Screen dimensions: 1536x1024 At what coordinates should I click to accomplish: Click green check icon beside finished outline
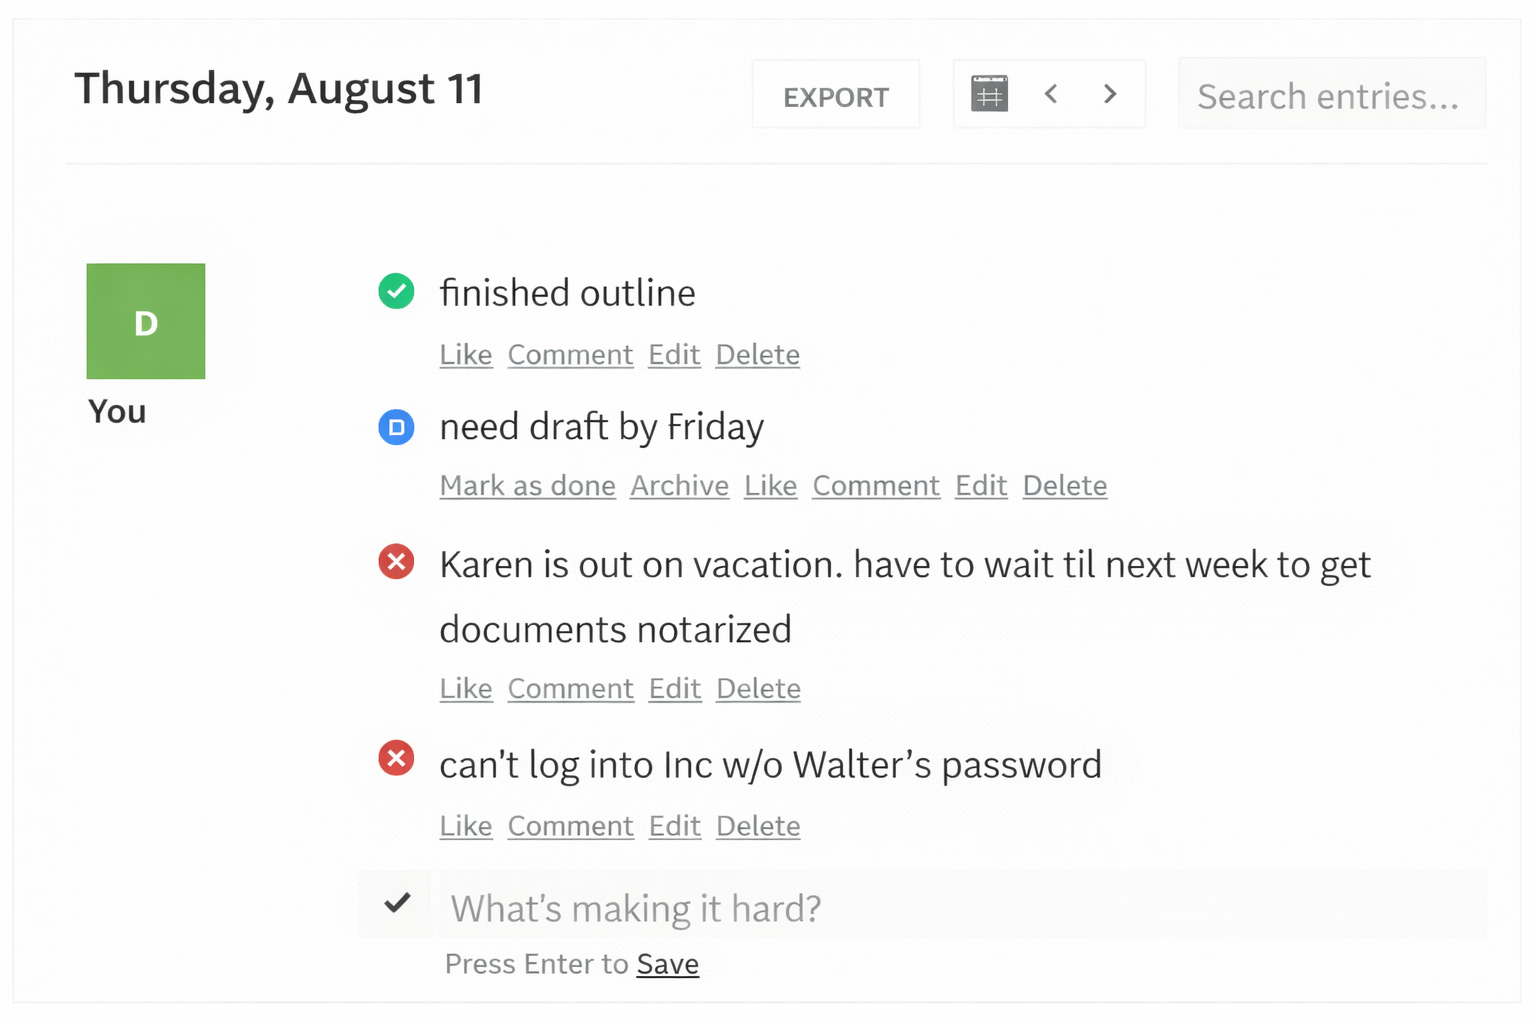coord(396,291)
